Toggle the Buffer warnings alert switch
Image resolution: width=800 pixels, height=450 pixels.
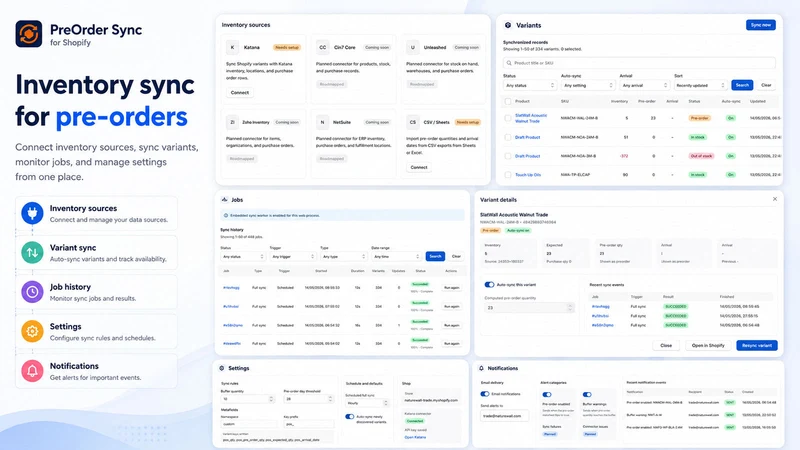[x=587, y=394]
